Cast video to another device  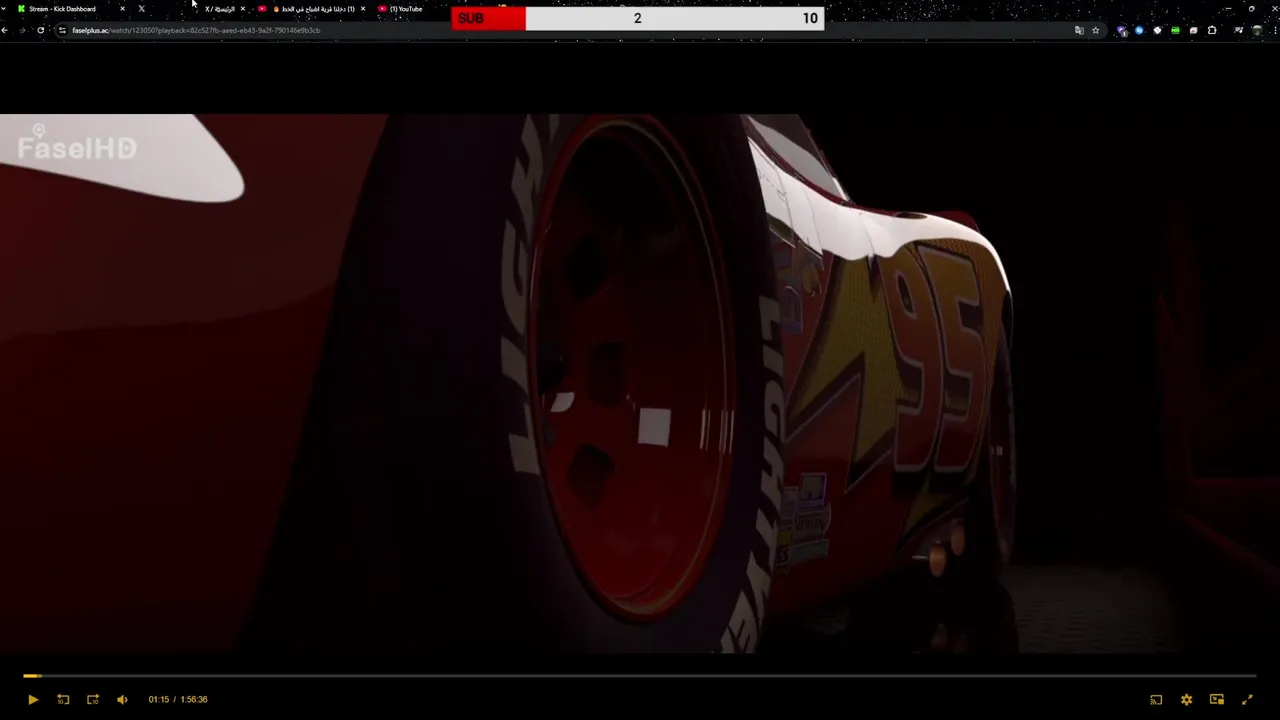tap(1156, 699)
